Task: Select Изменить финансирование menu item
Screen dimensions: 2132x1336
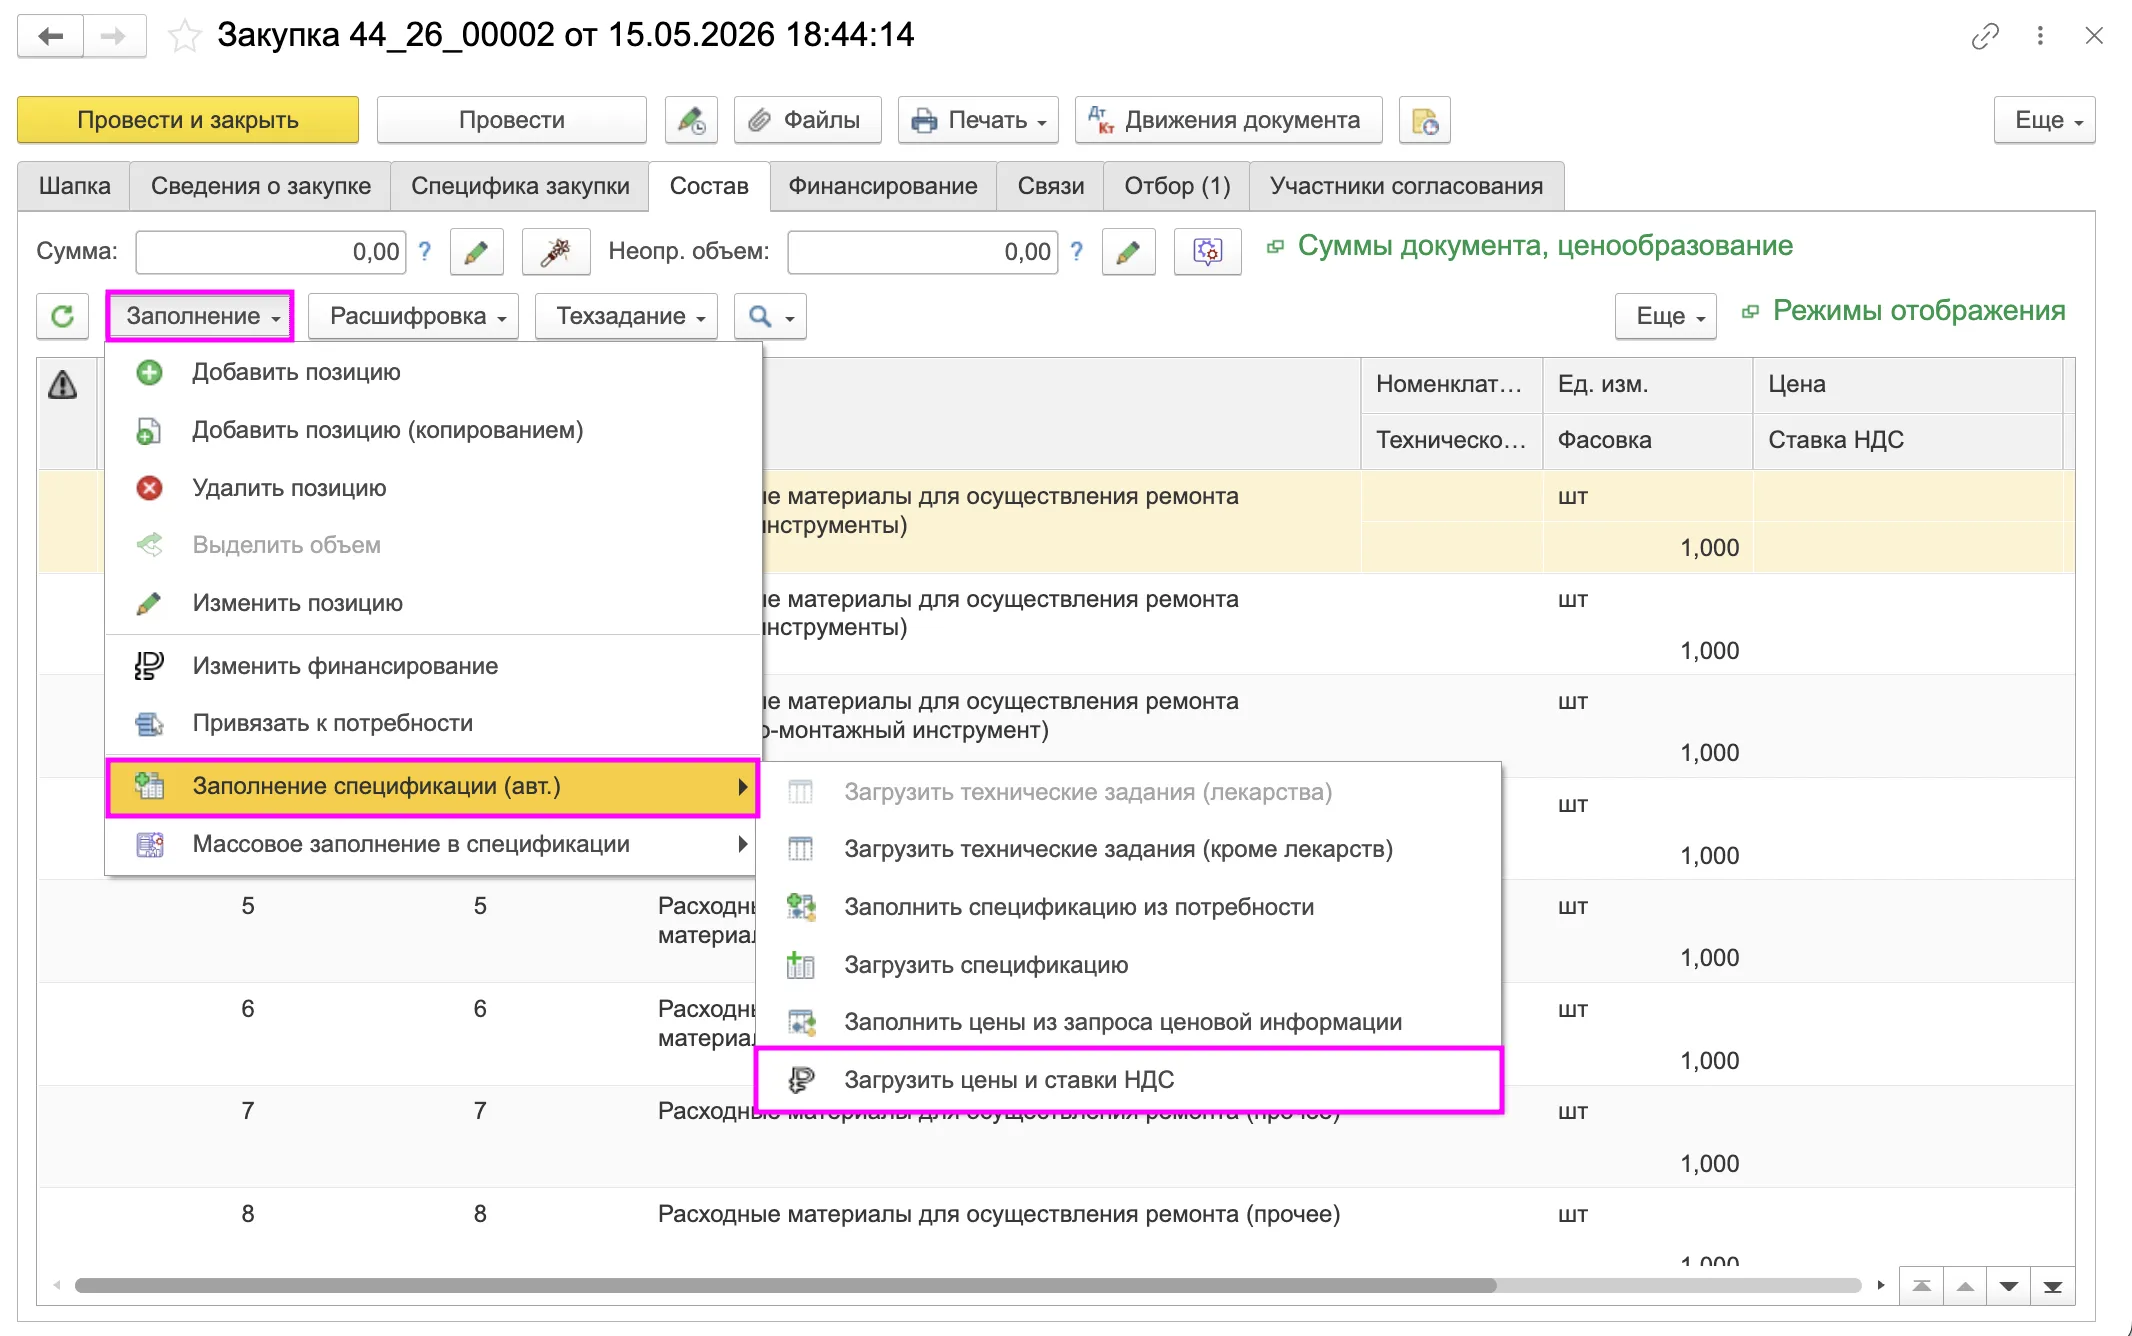Action: coord(433,666)
